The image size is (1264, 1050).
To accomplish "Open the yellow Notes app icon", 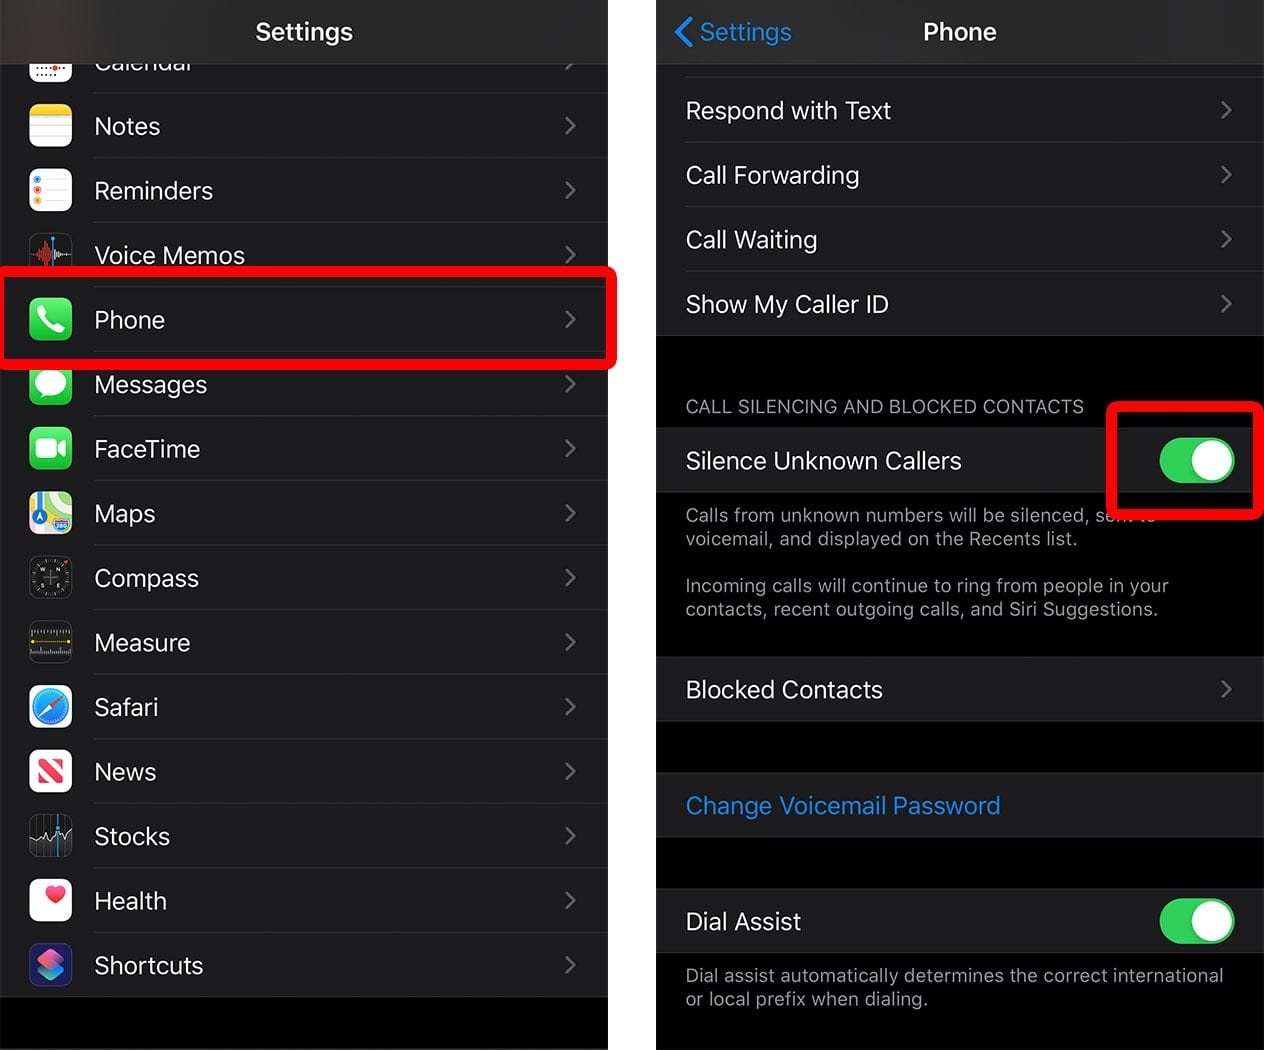I will 50,126.
